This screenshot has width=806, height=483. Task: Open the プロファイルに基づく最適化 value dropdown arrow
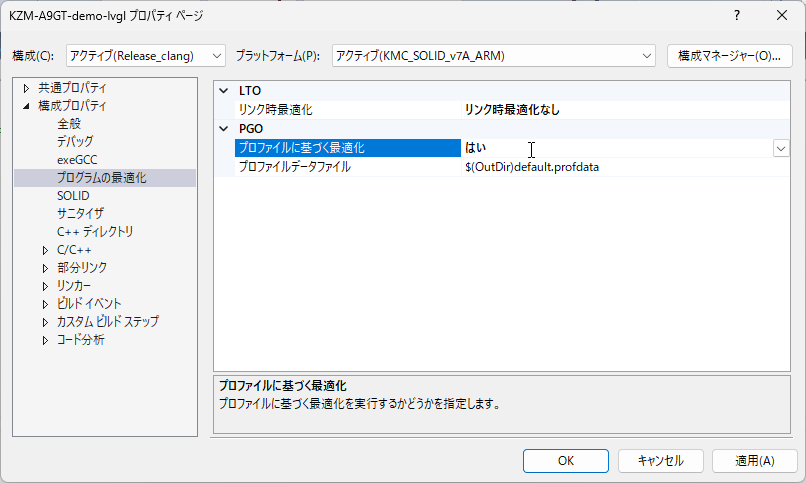[780, 148]
